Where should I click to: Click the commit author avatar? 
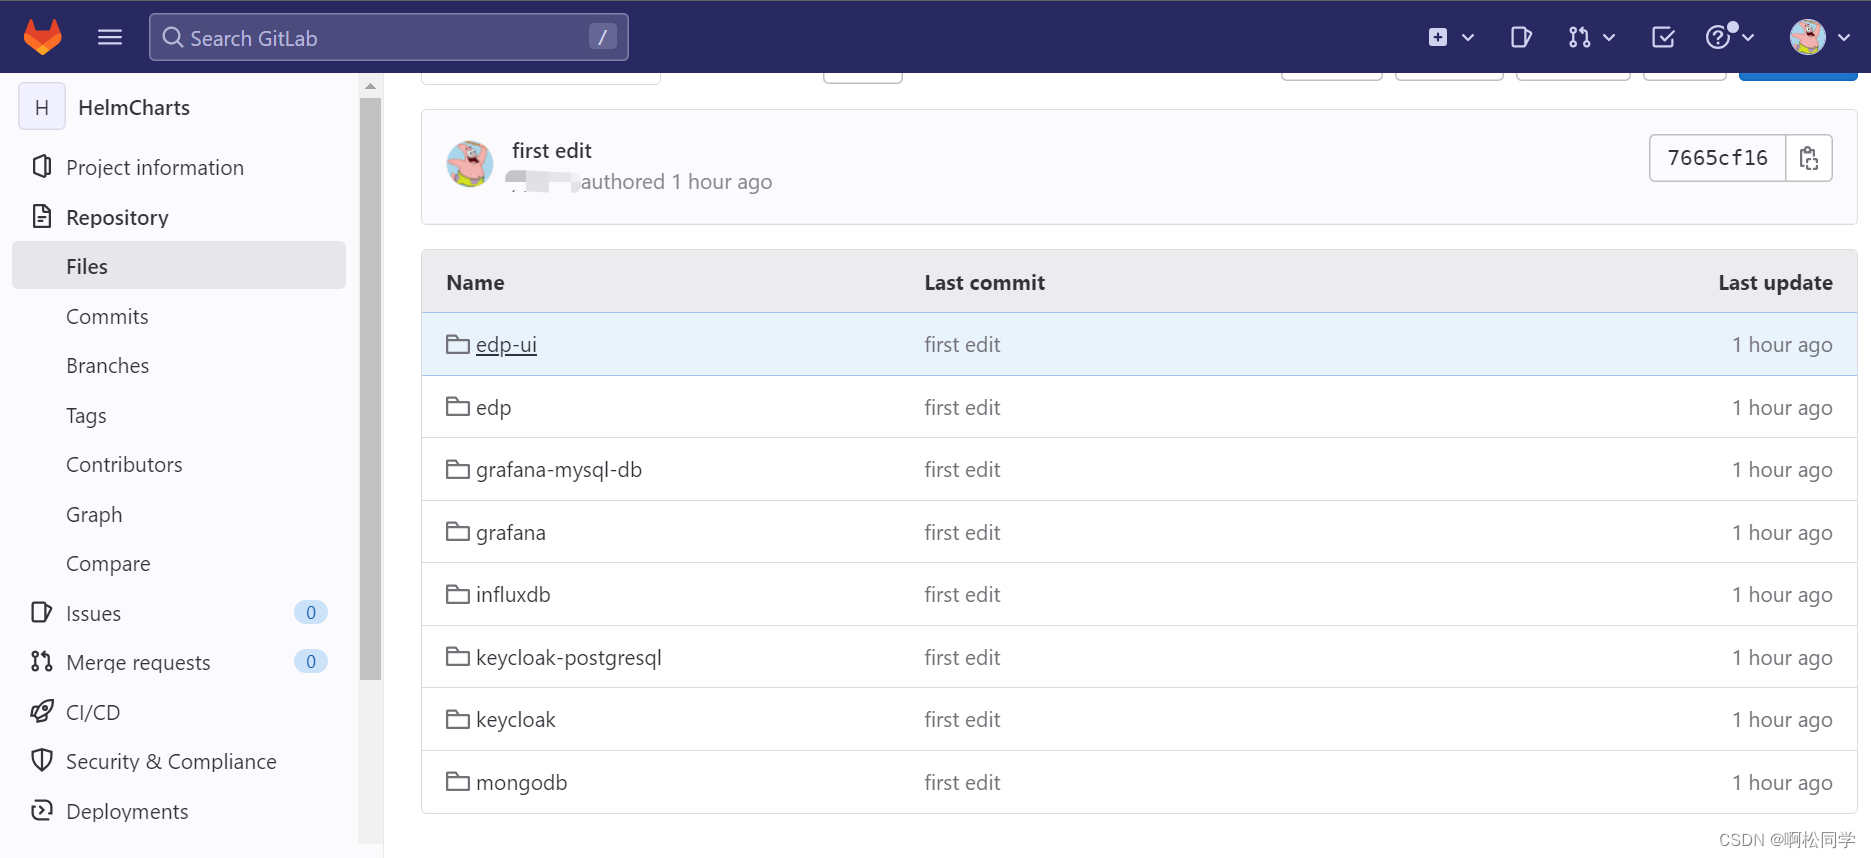[x=470, y=164]
